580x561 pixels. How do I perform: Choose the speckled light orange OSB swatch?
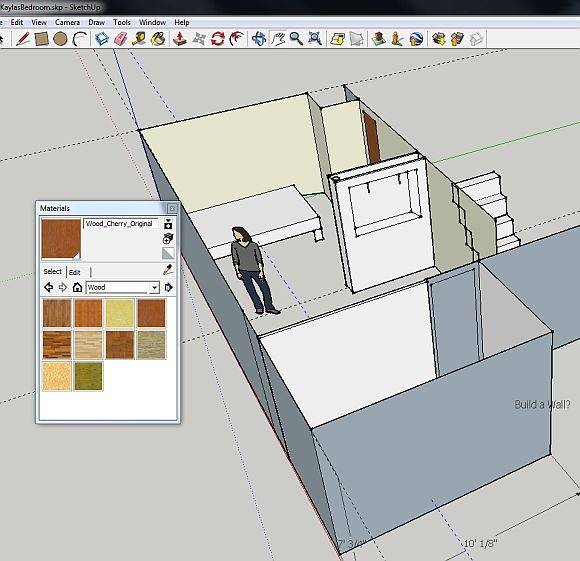[x=57, y=376]
